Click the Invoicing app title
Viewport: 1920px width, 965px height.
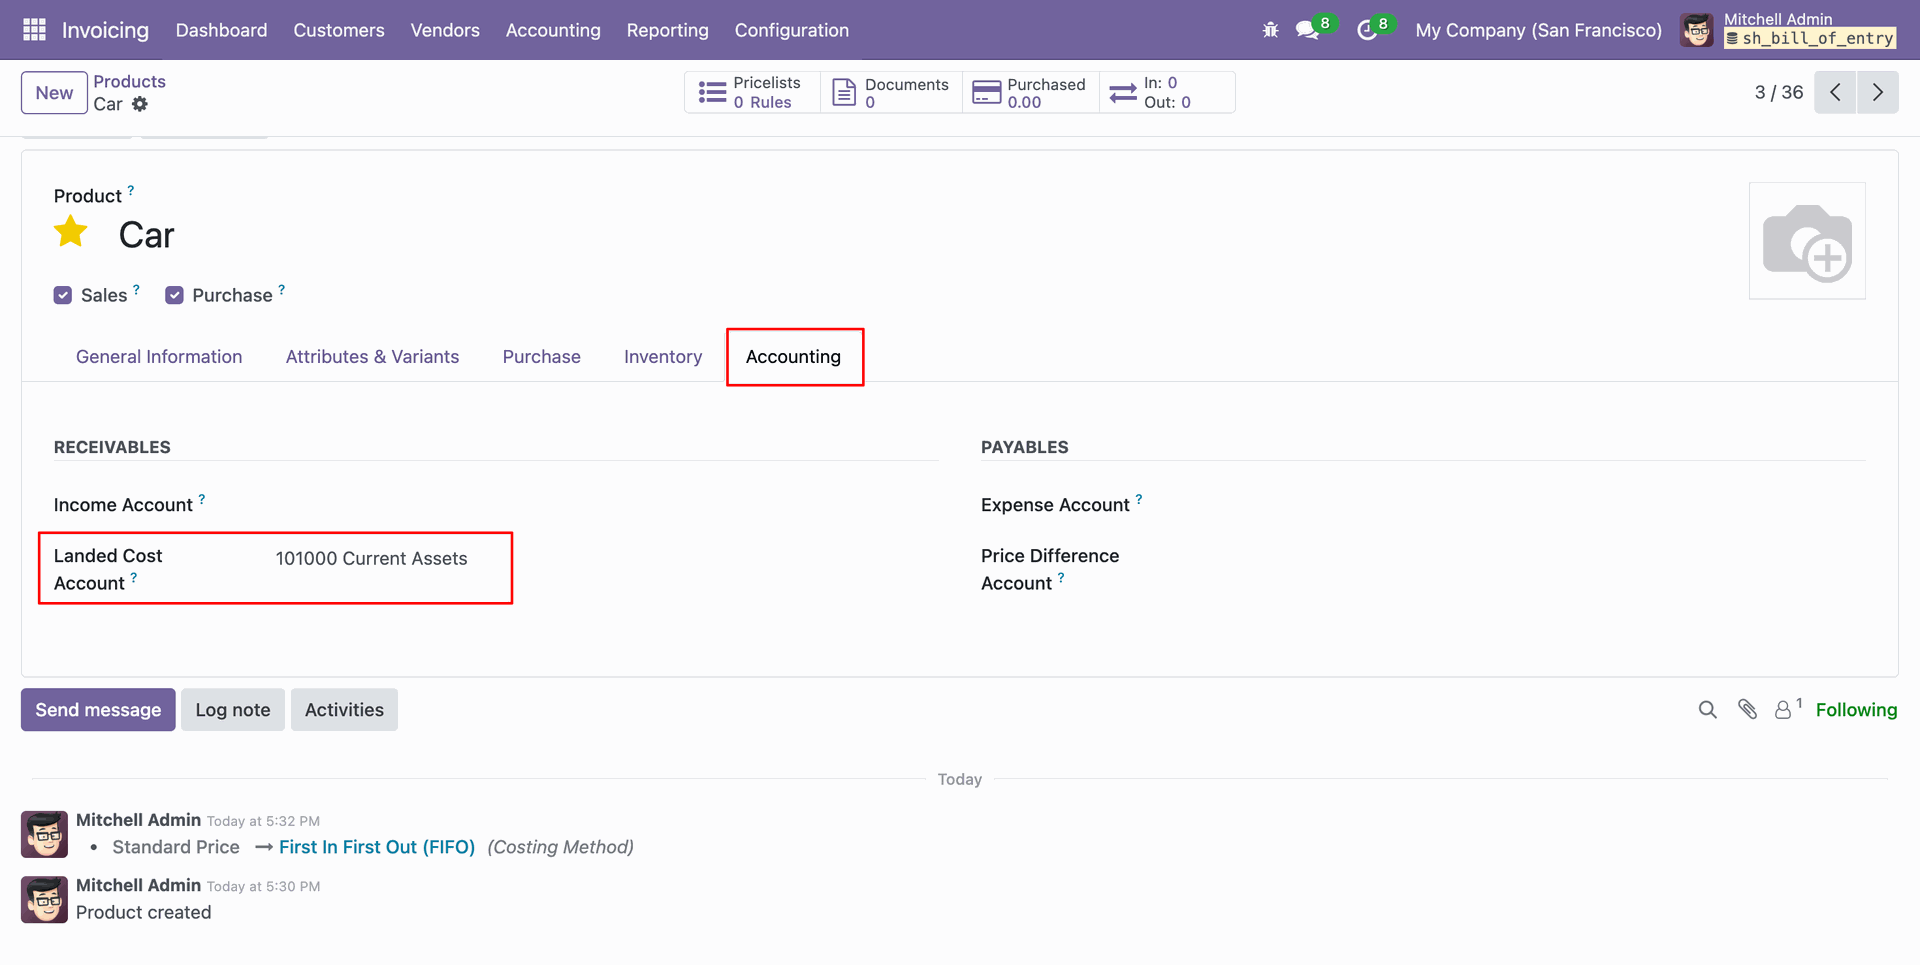pyautogui.click(x=105, y=30)
